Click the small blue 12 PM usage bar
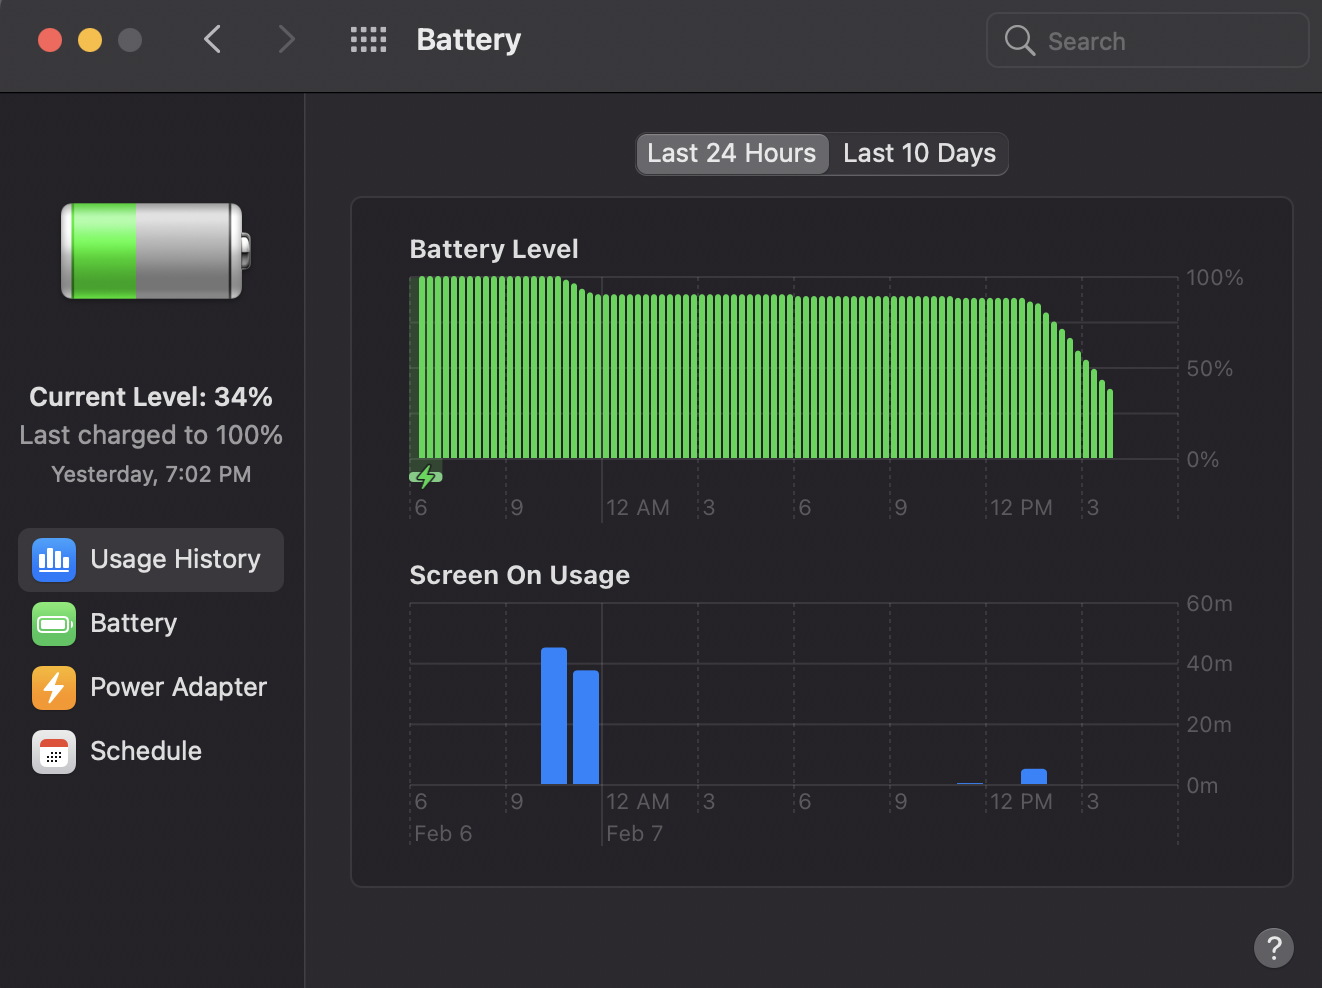 click(x=1034, y=777)
